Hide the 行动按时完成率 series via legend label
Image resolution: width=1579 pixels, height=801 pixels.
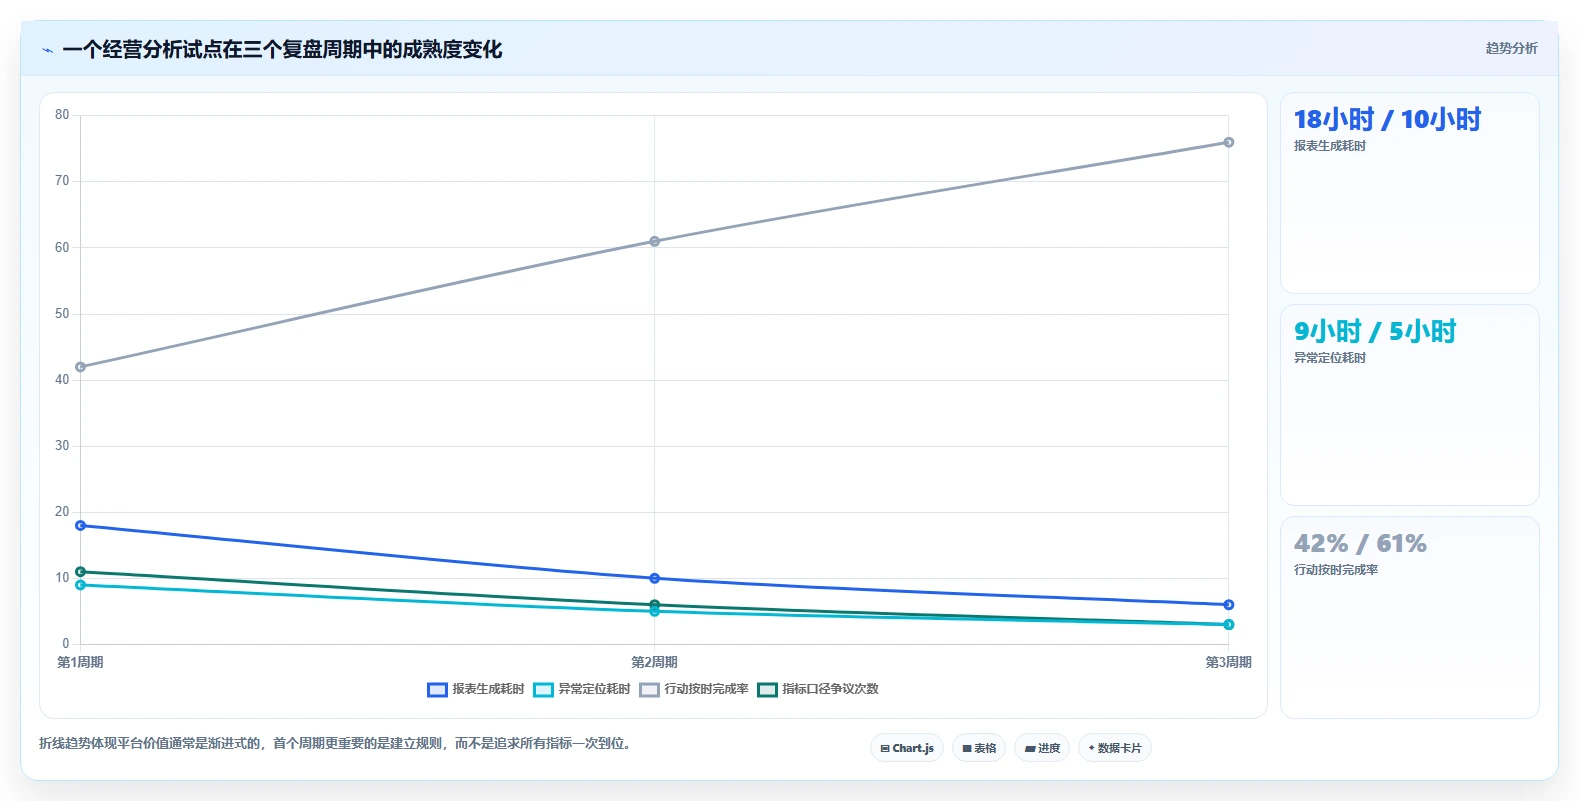tap(706, 689)
